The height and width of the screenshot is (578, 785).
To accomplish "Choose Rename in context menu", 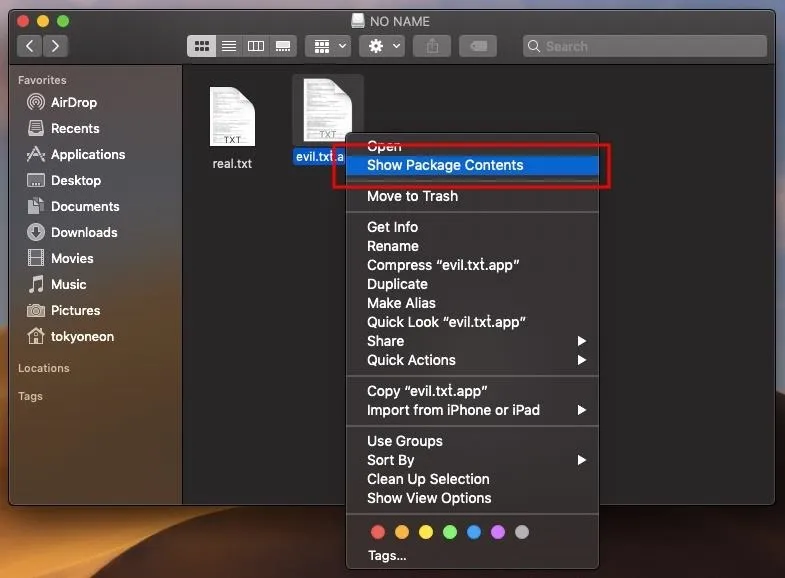I will (x=472, y=246).
